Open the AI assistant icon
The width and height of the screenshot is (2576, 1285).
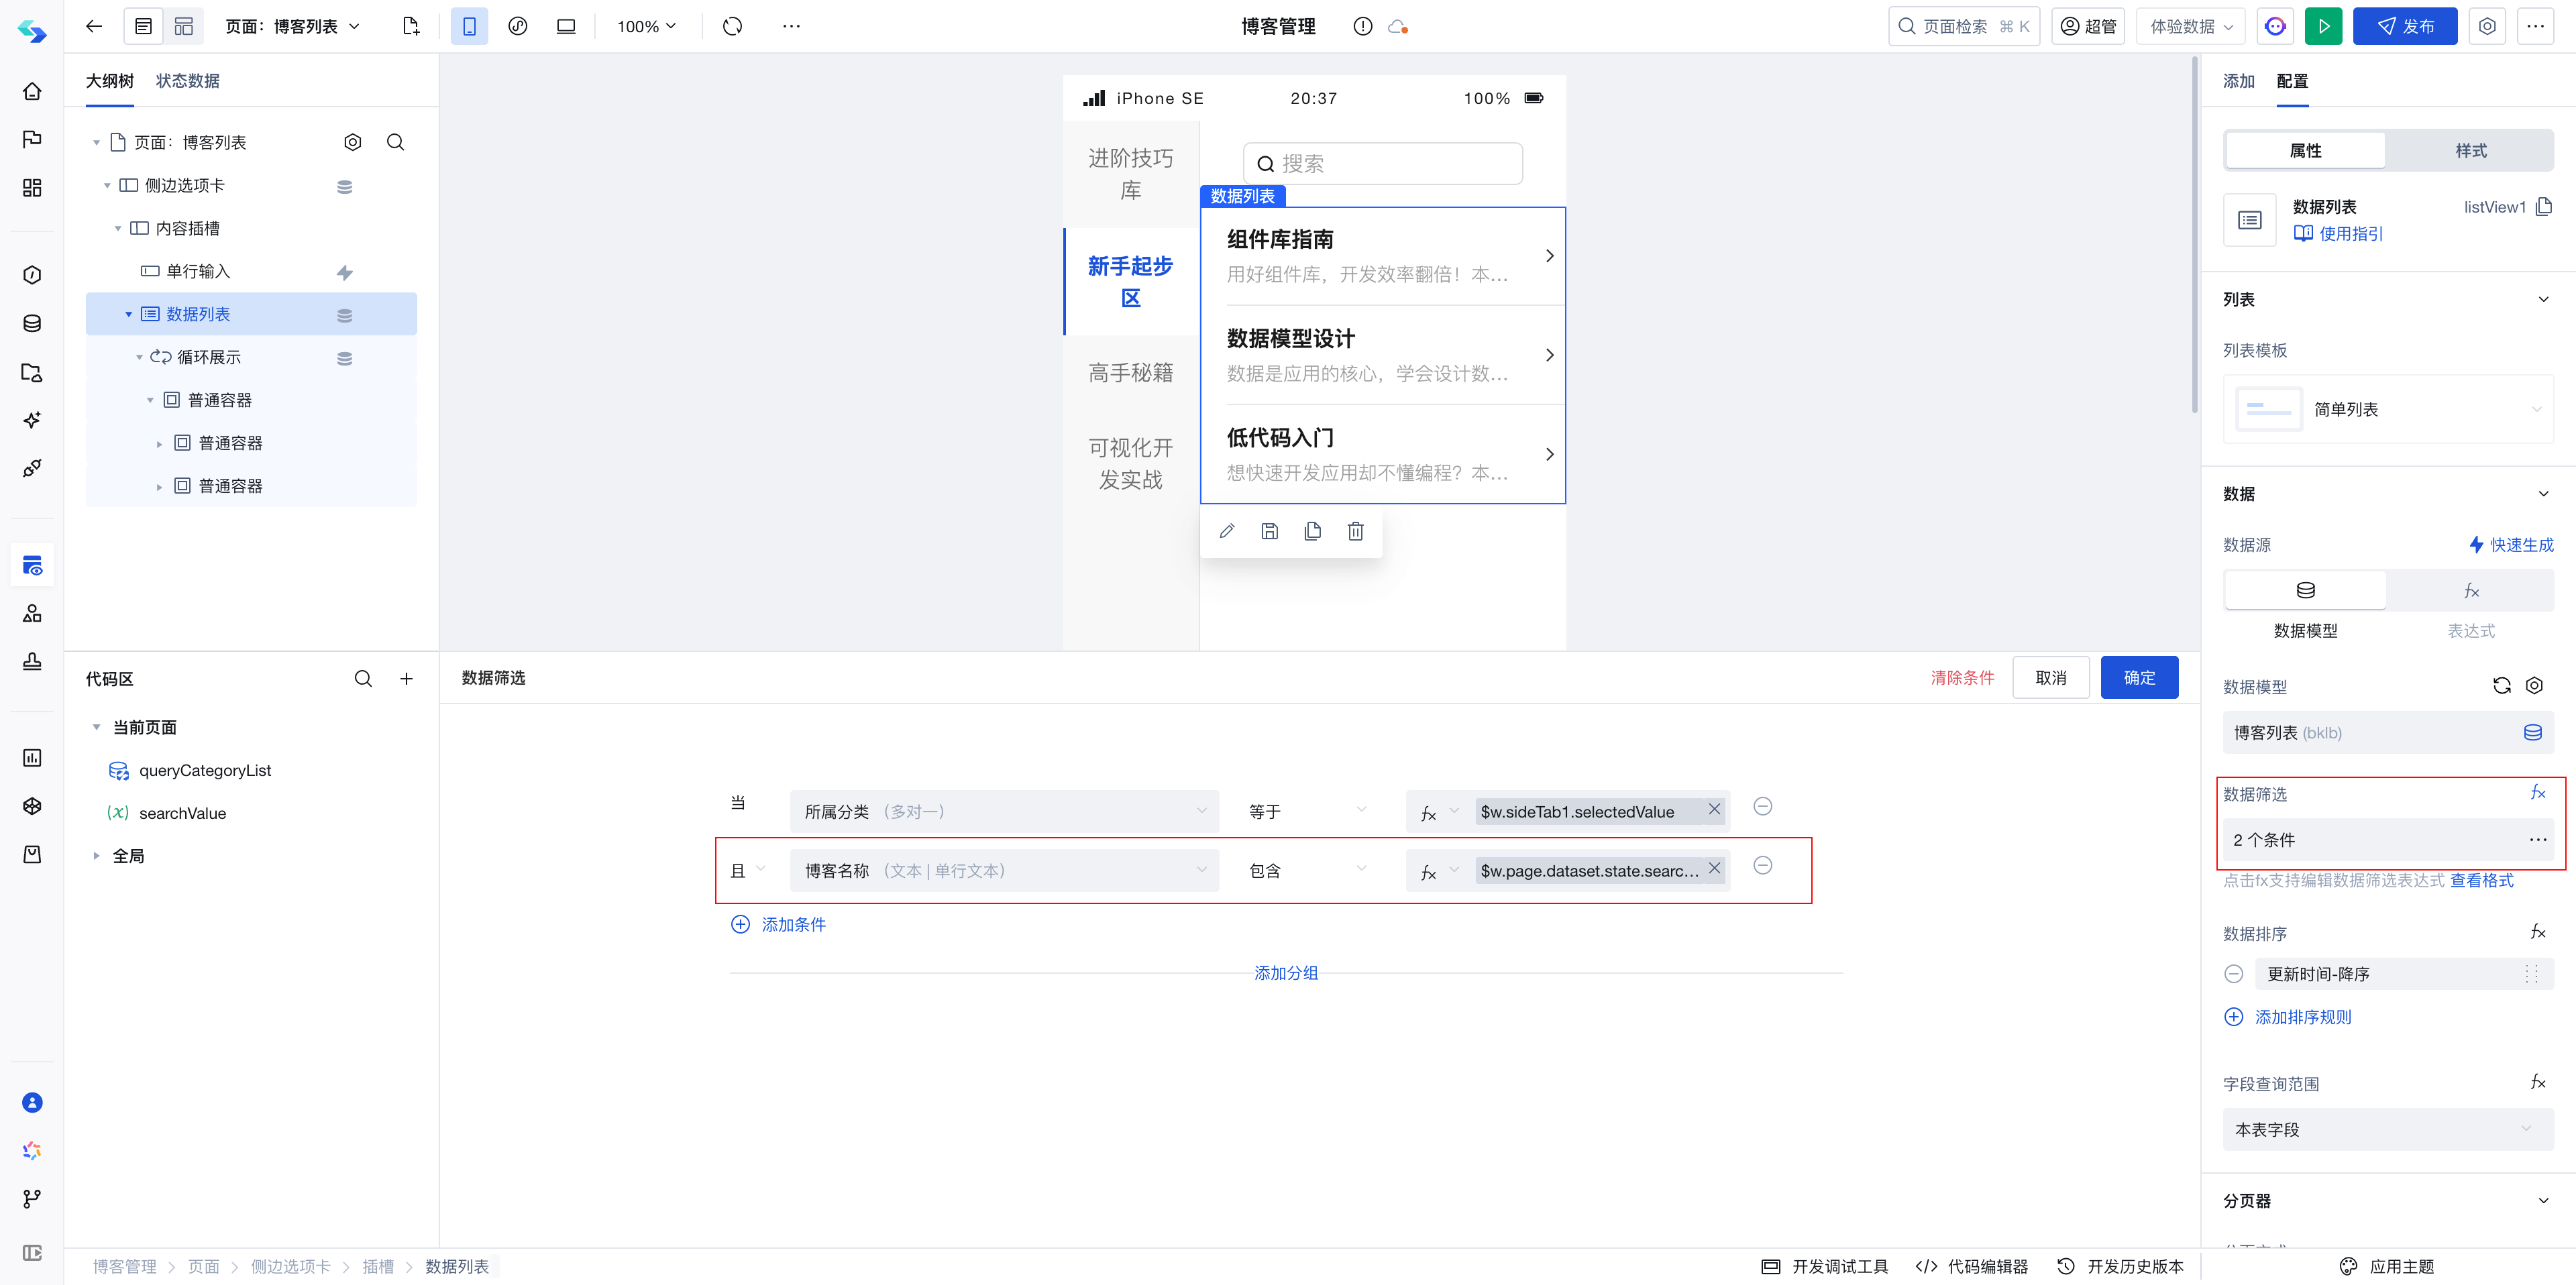coord(2275,26)
